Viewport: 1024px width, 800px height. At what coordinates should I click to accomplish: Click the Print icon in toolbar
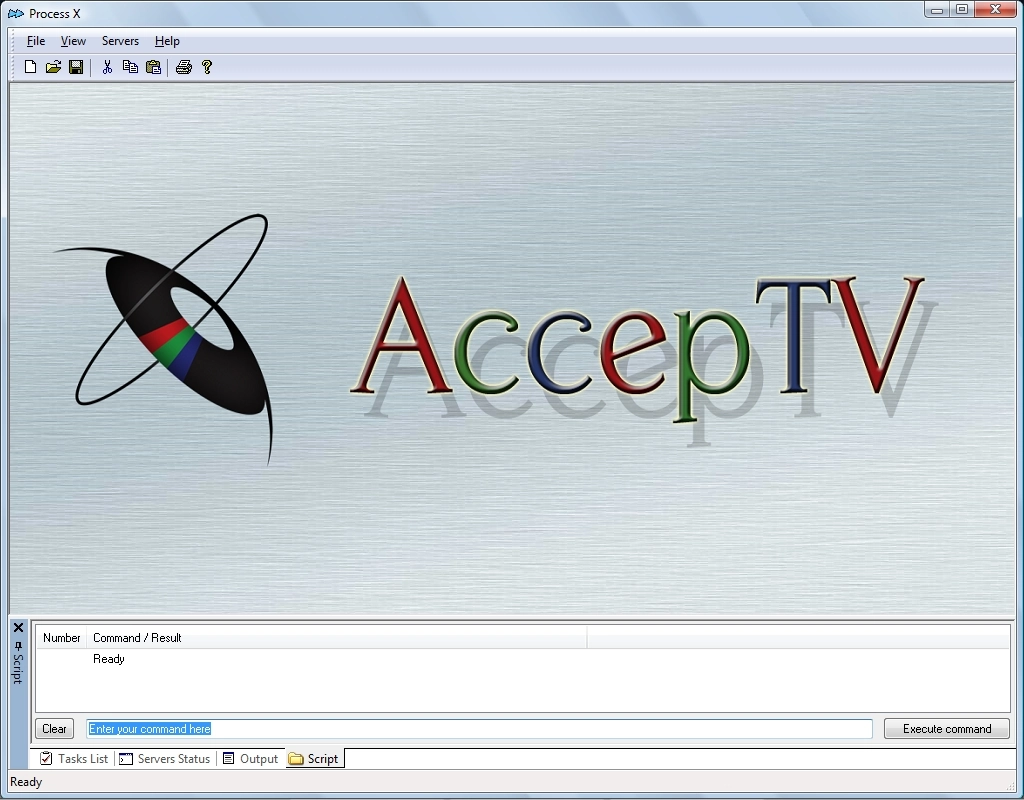pos(184,67)
